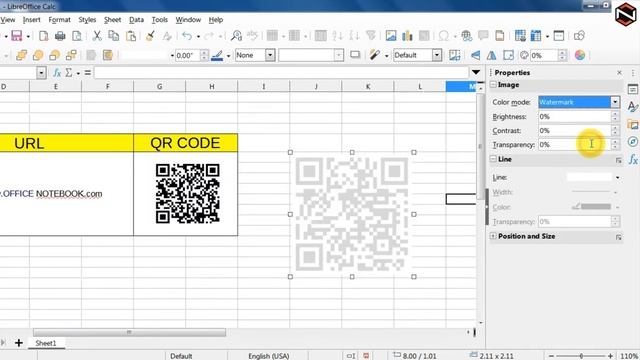Flip image vertically icon

pos(475,55)
